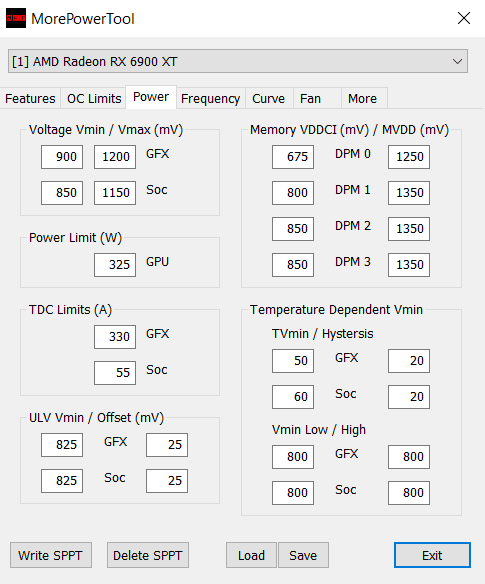Open the Fan tab
Viewport: 485px width, 584px height.
pos(310,99)
